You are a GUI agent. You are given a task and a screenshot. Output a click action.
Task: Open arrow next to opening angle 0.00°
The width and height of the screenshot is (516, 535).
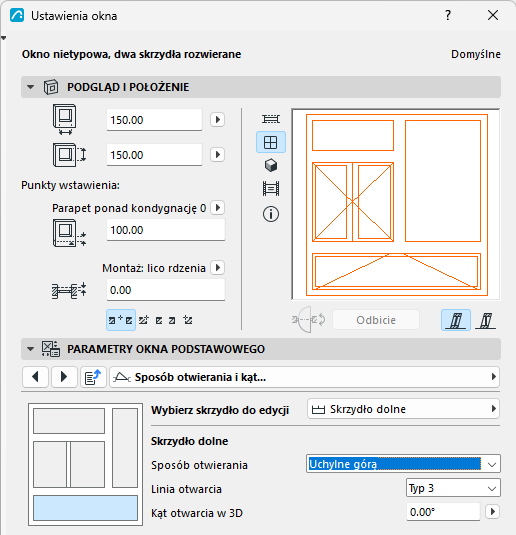(x=492, y=511)
